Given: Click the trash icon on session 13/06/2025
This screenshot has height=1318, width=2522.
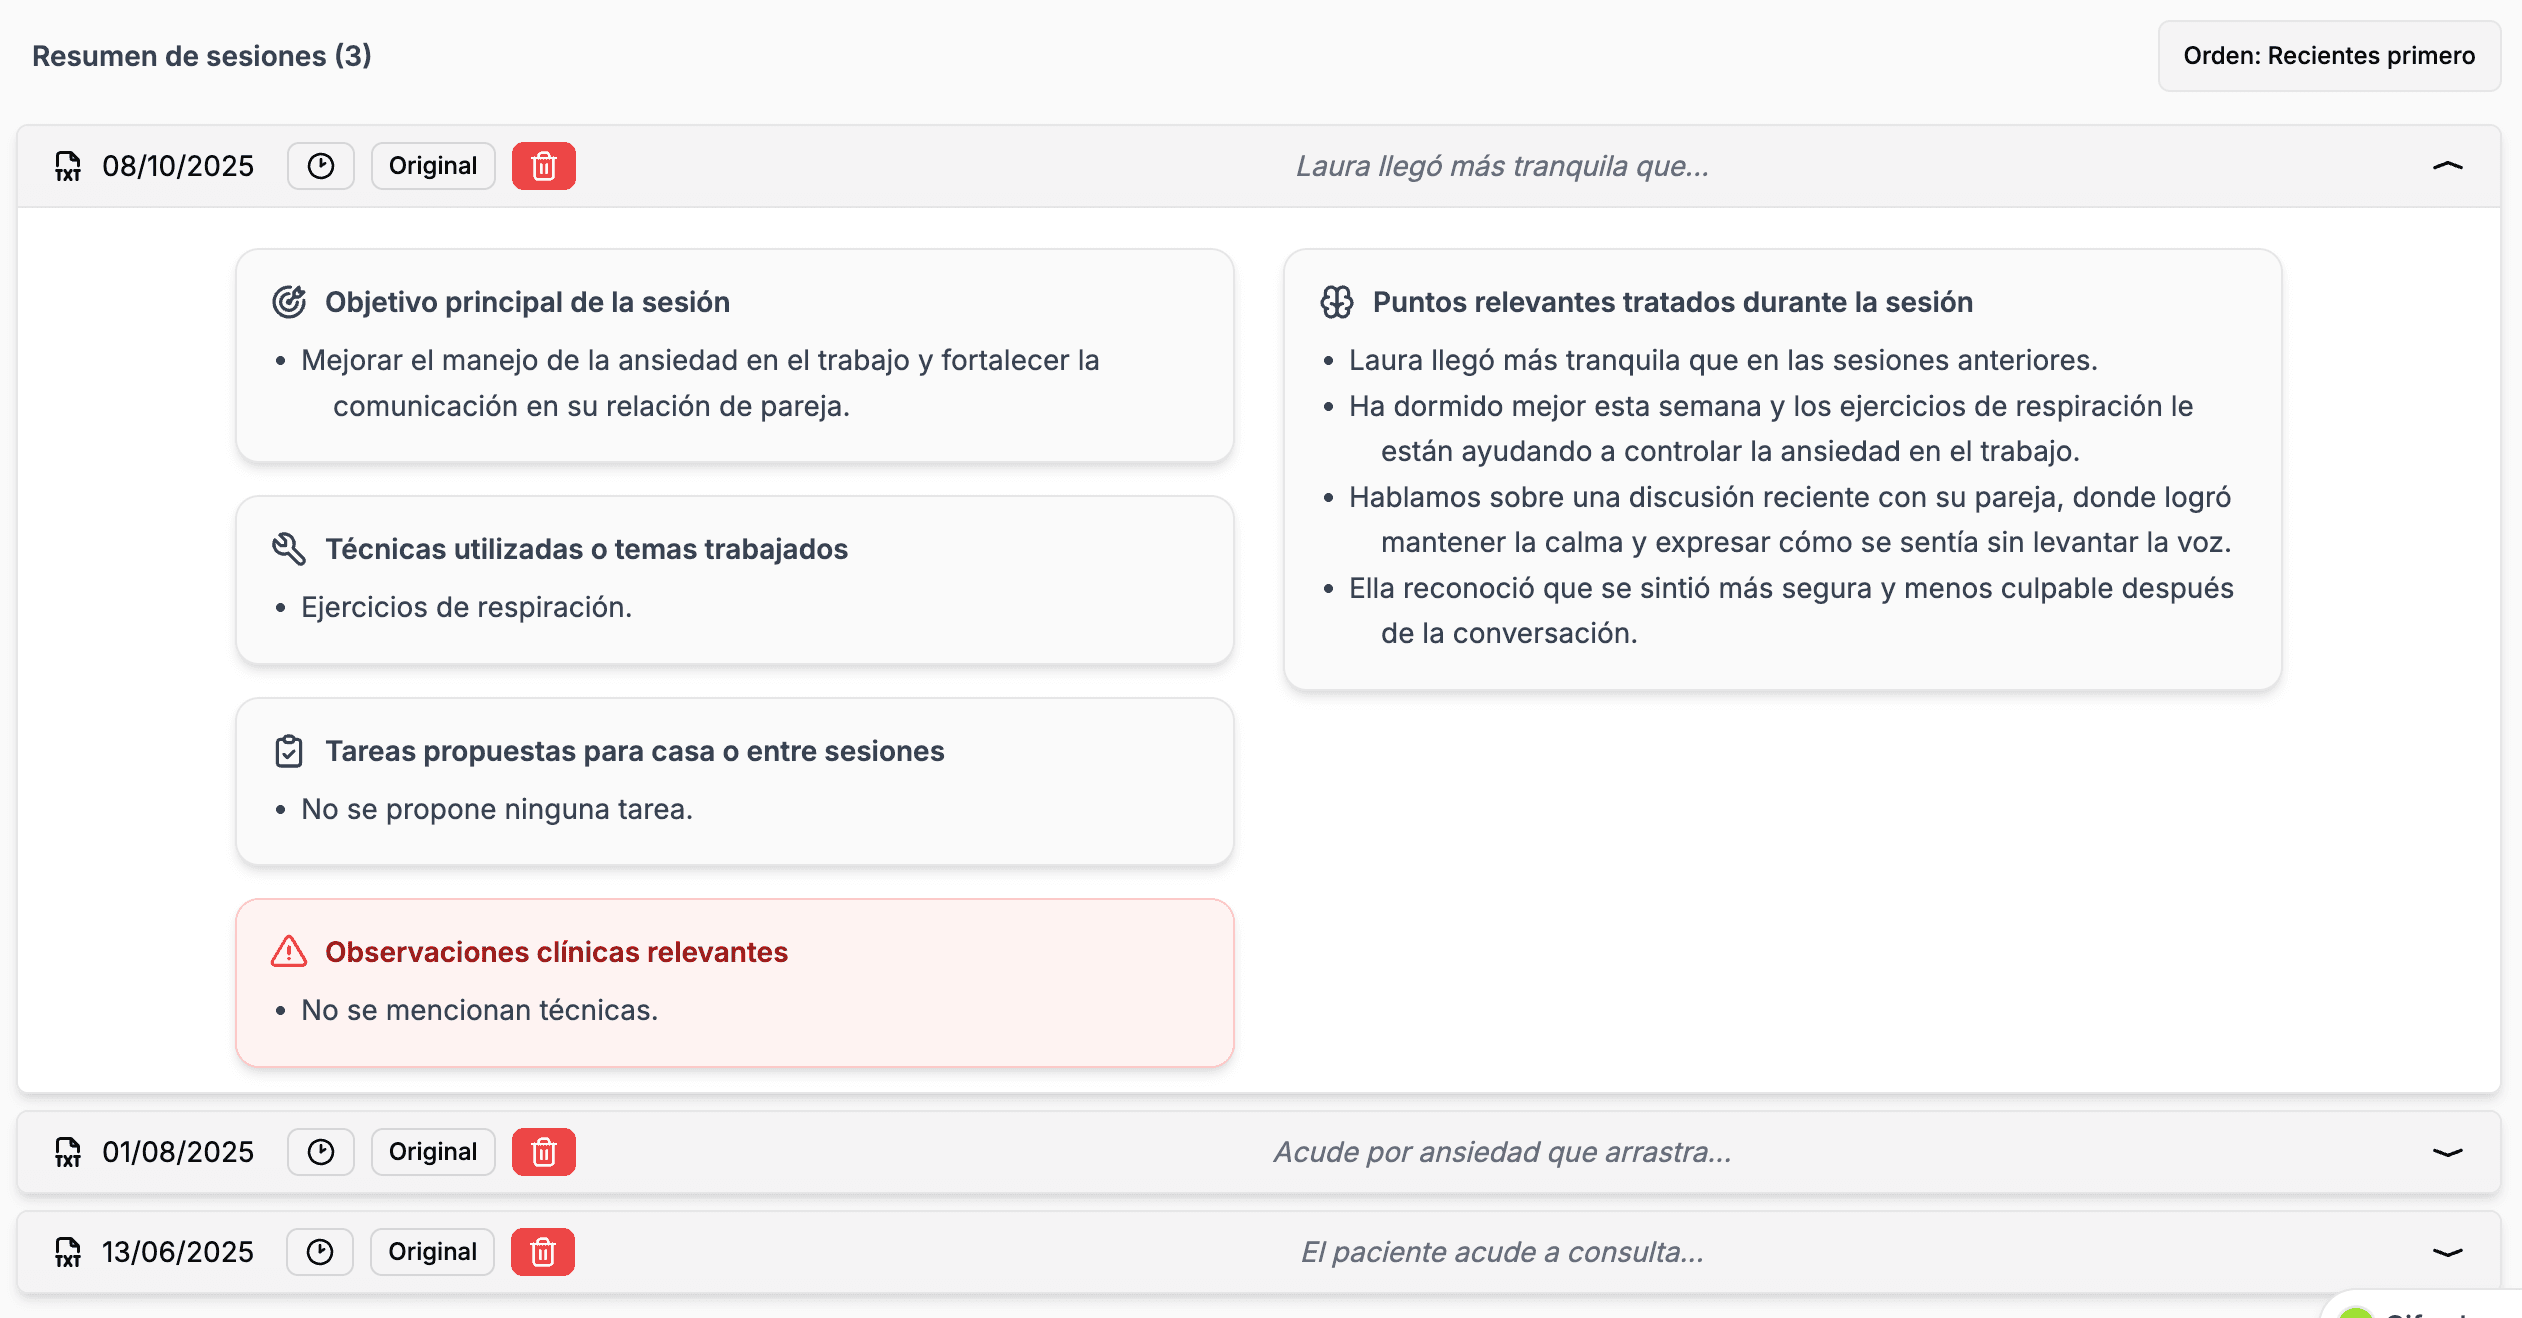Looking at the screenshot, I should click(x=543, y=1251).
